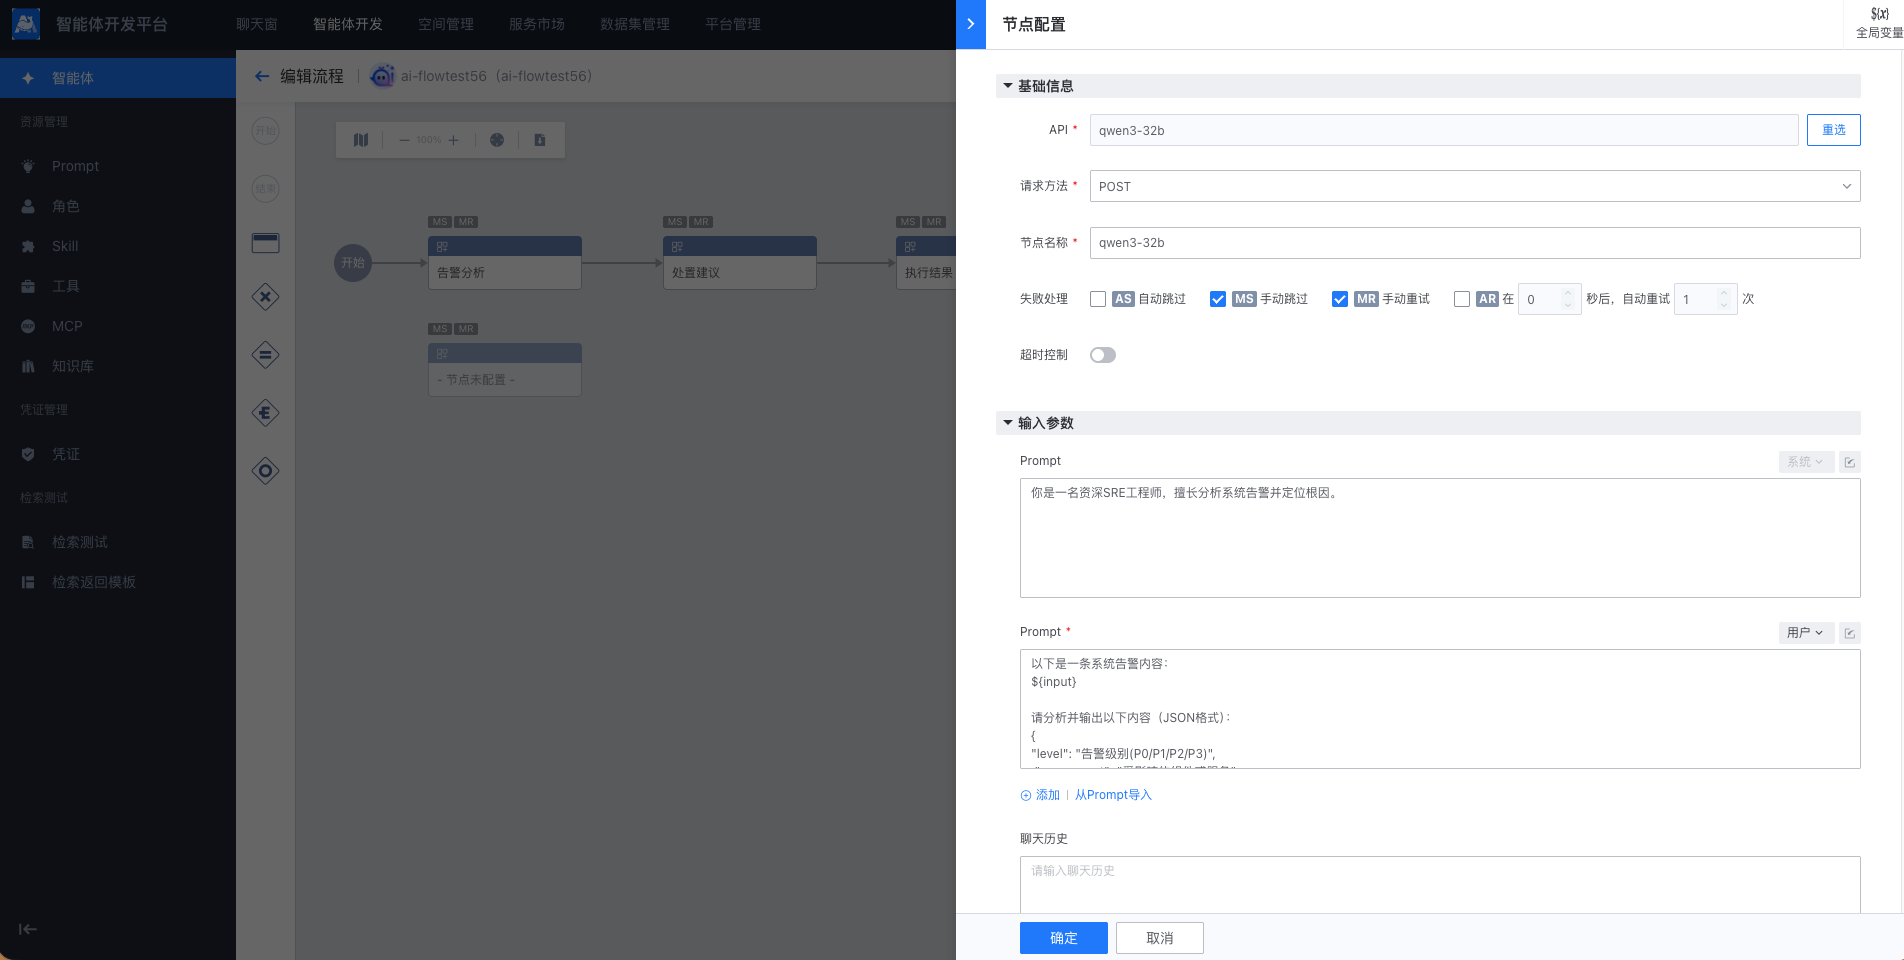Select 智能体 sidebar item
The image size is (1904, 960).
[x=118, y=78]
